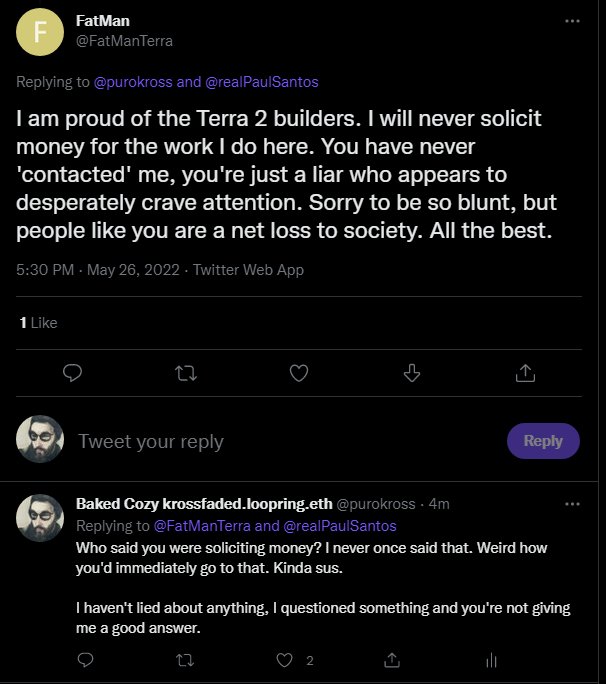The width and height of the screenshot is (606, 684).
Task: View analytics icon on purokross reply
Action: coord(491,659)
